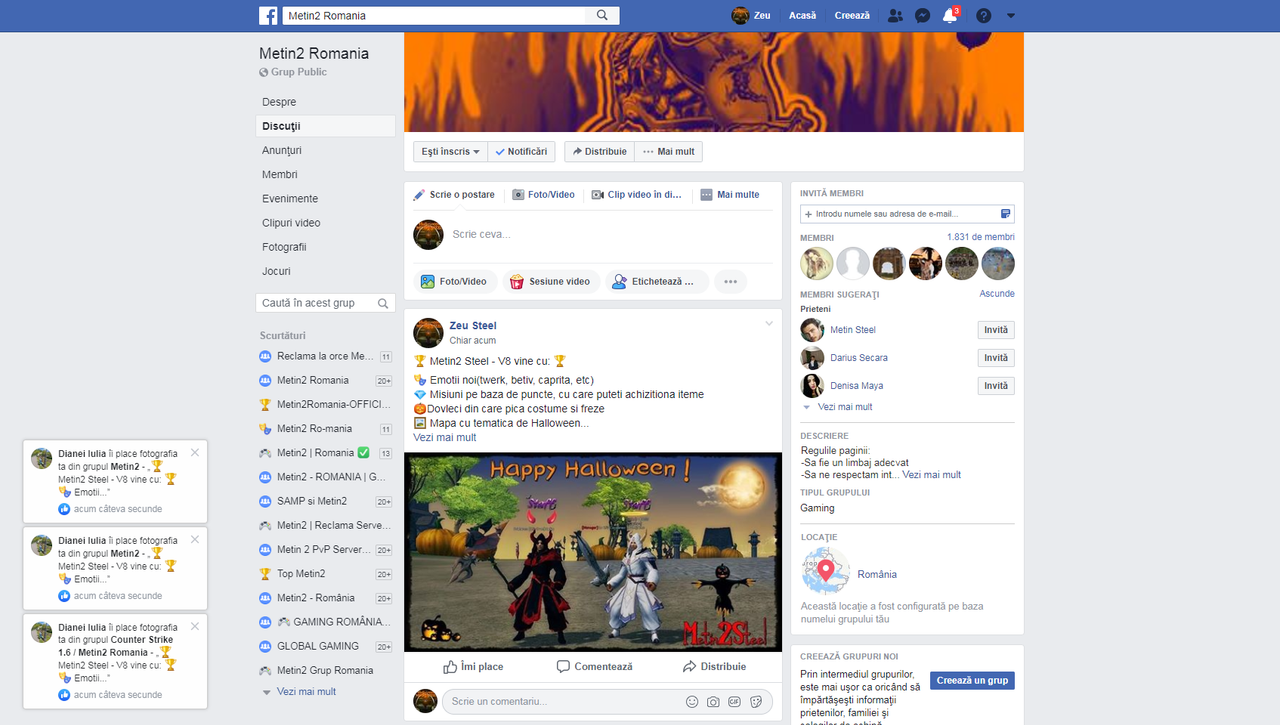1280x725 pixels.
Task: Invite Darius Secara to the group
Action: point(996,357)
